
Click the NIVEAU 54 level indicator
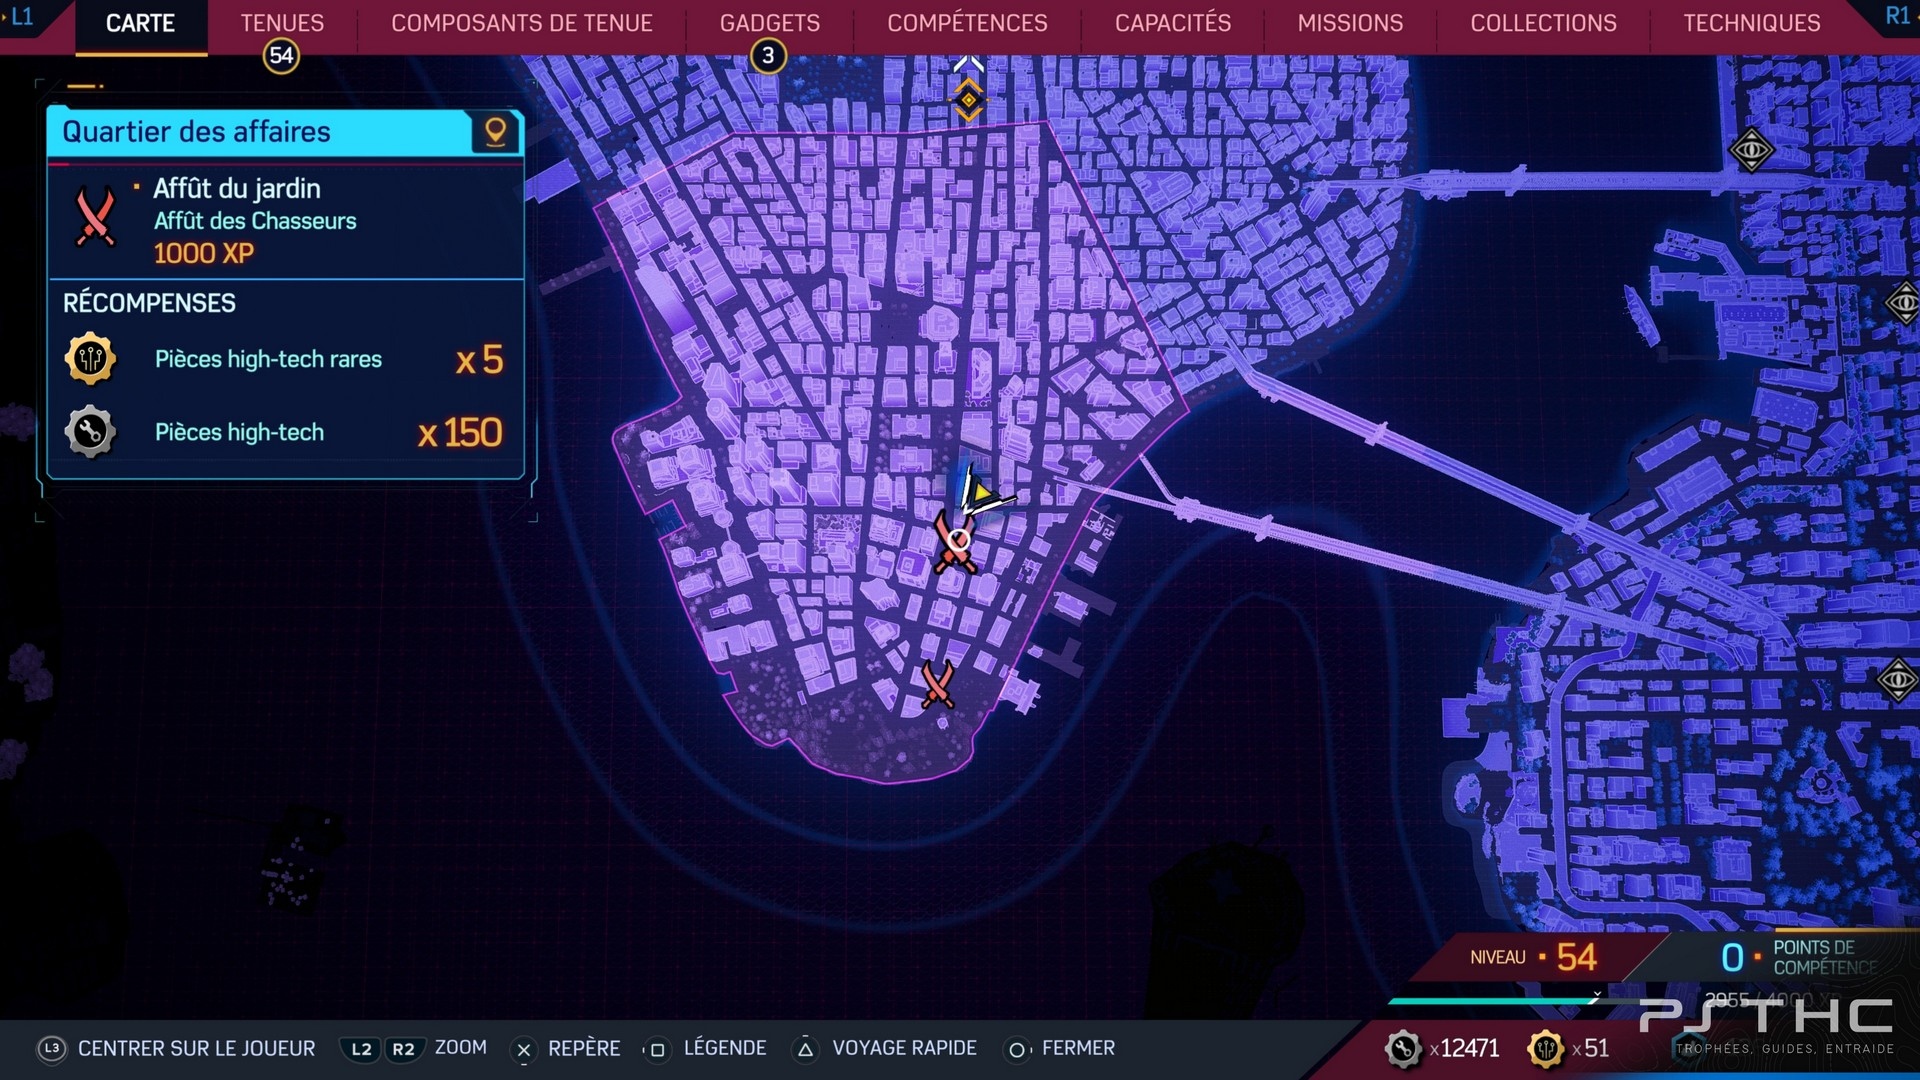(x=1533, y=957)
